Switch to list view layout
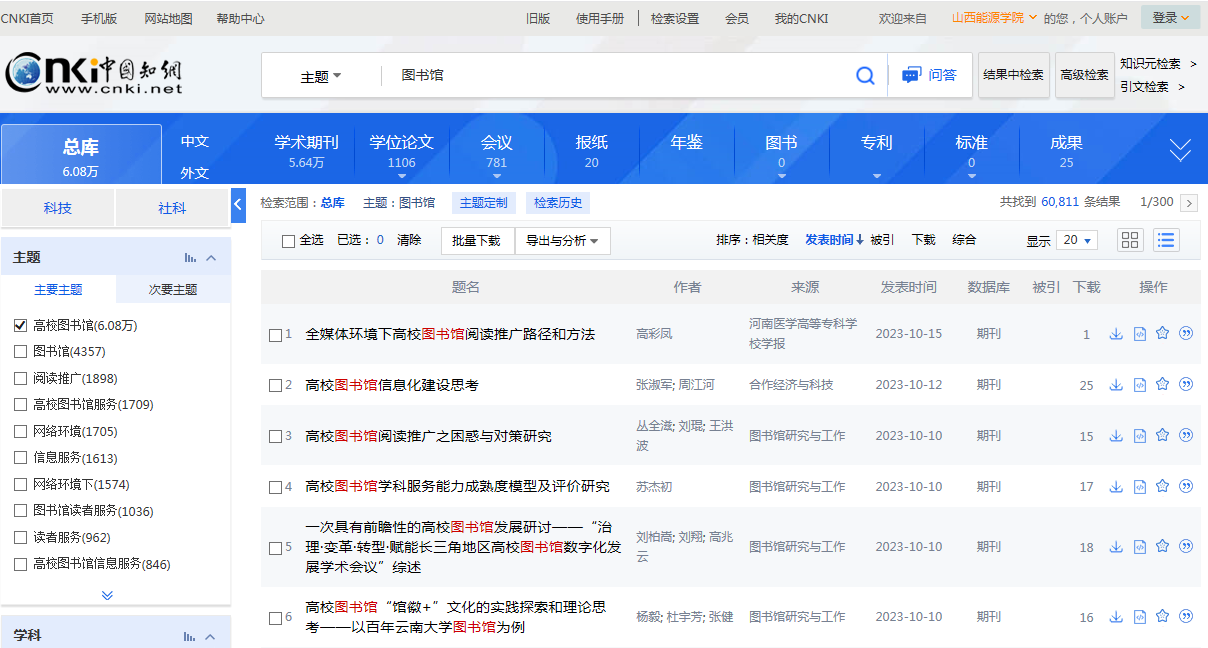The width and height of the screenshot is (1208, 648). click(x=1166, y=240)
